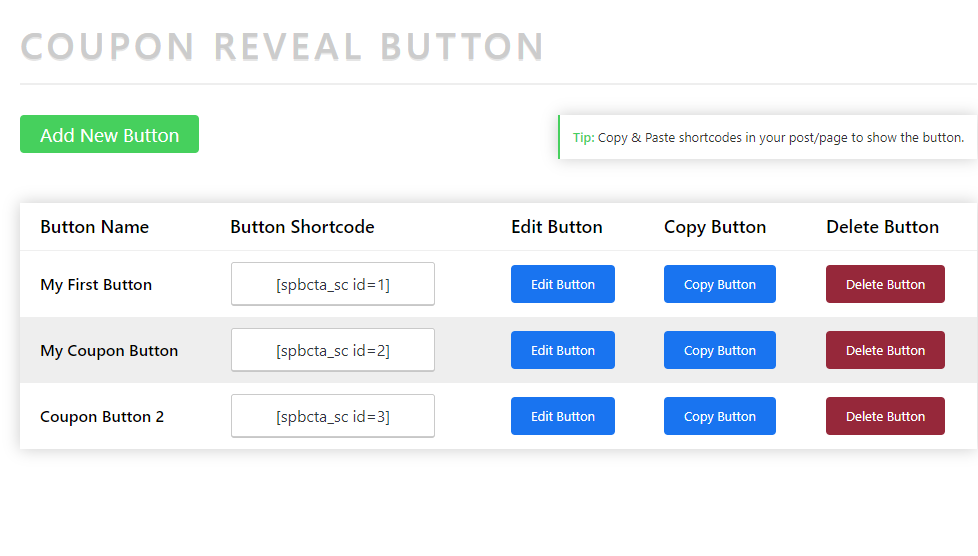Click the My Coupon Button name
Screen dimensions: 978x556
(109, 351)
